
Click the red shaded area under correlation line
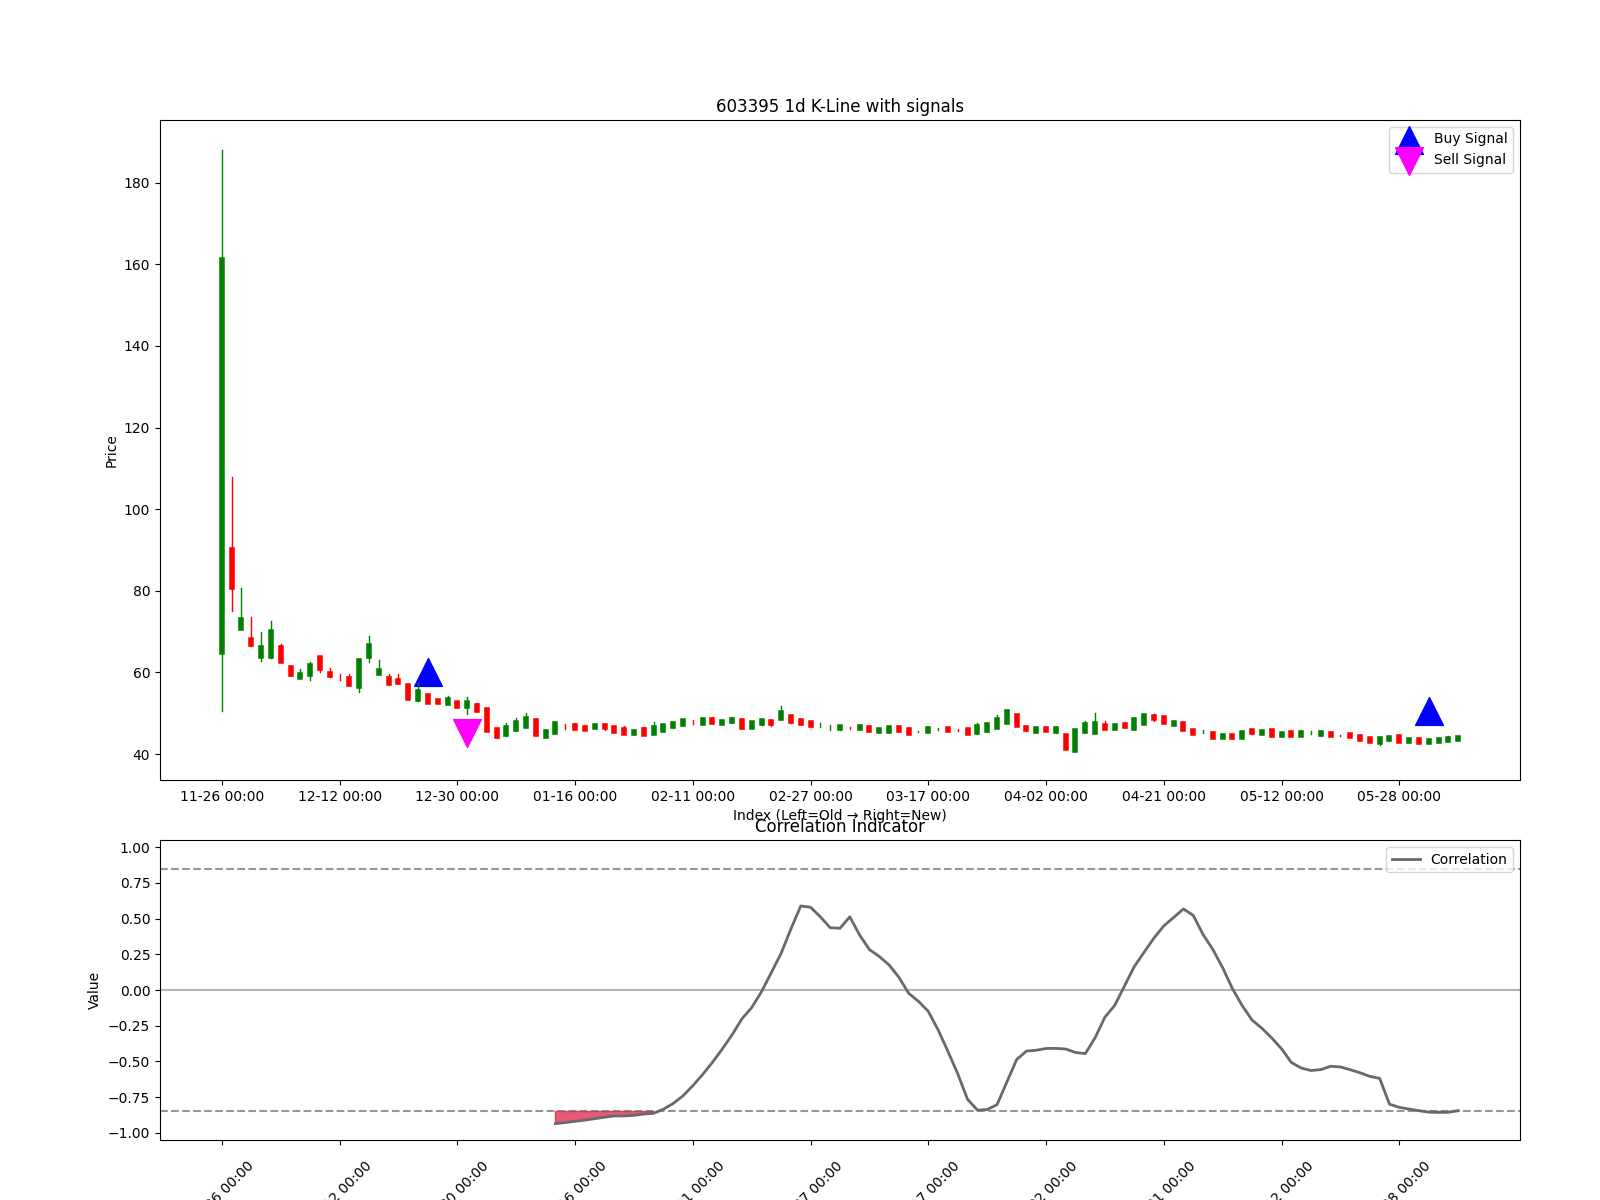590,1116
